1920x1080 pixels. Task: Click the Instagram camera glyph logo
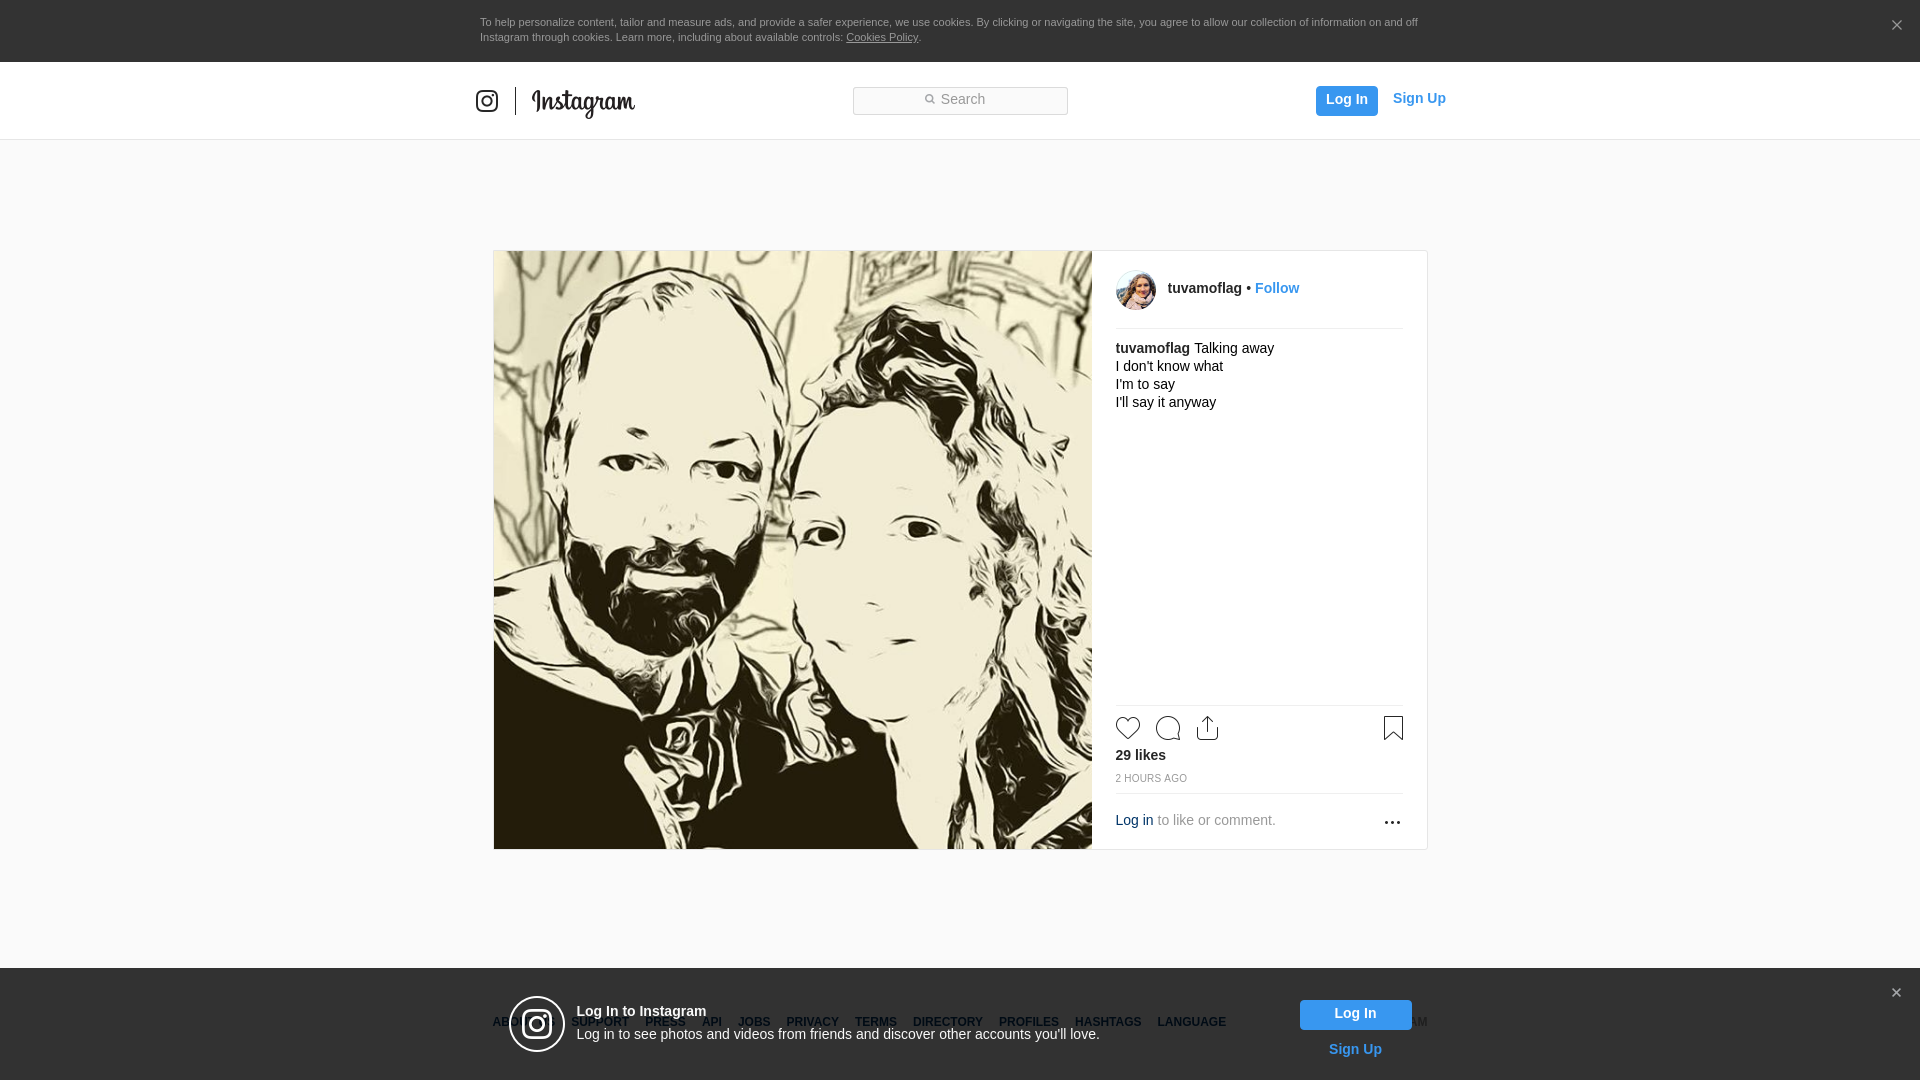click(x=487, y=101)
